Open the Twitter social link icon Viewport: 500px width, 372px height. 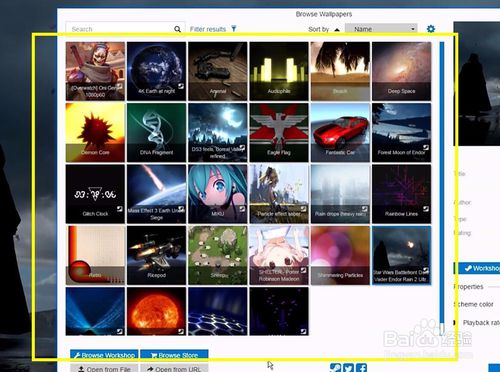348,368
